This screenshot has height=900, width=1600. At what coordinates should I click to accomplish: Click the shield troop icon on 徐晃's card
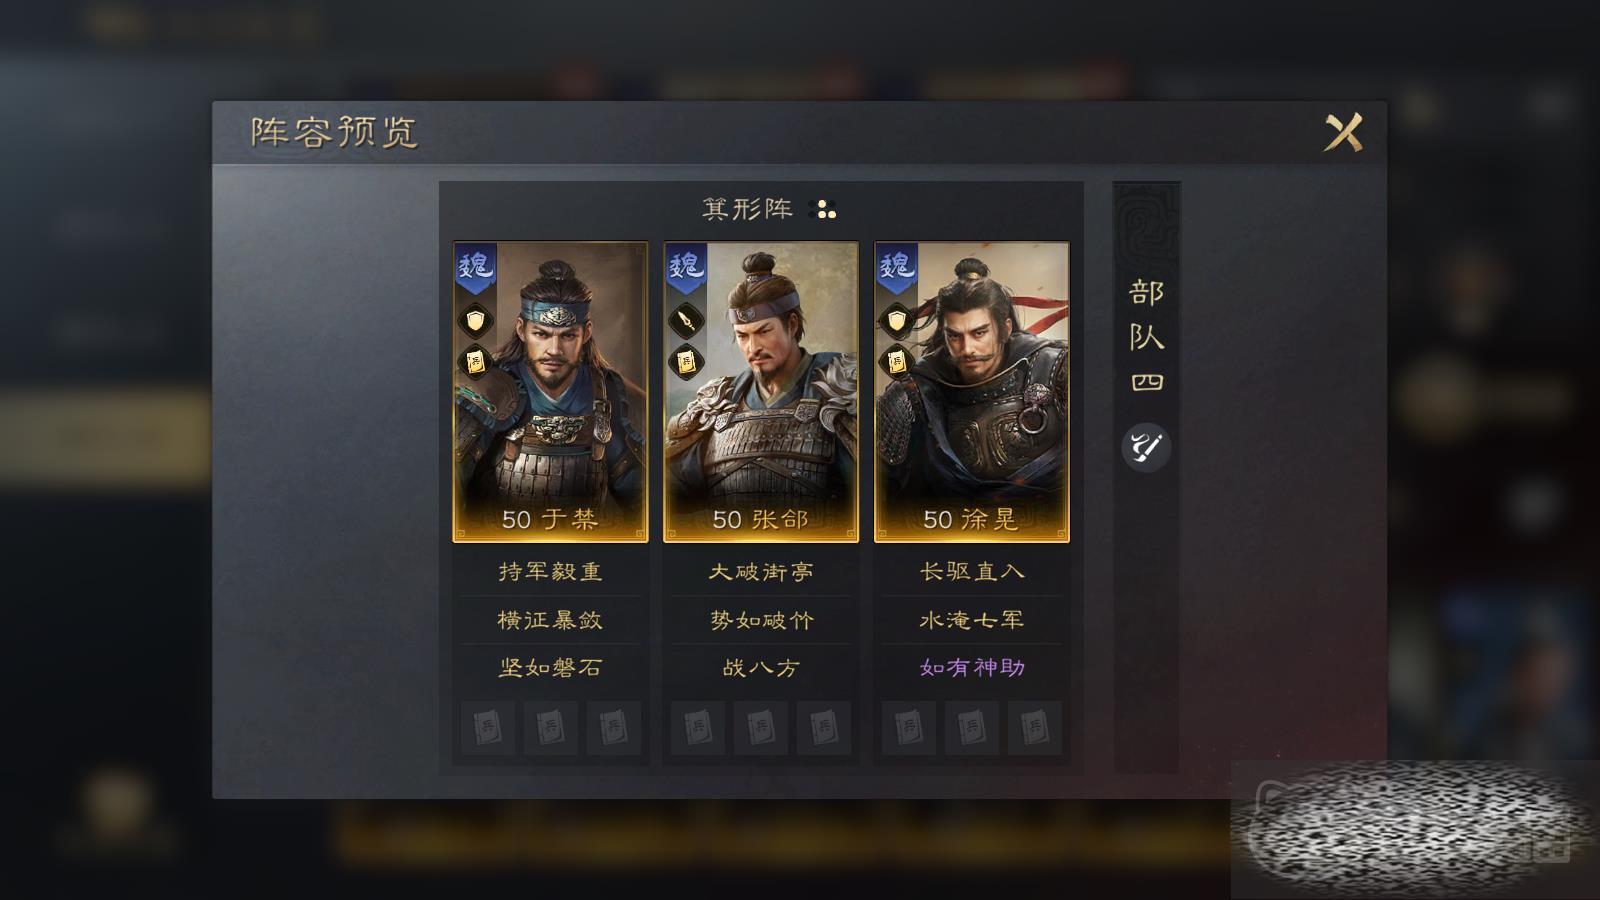(x=897, y=320)
